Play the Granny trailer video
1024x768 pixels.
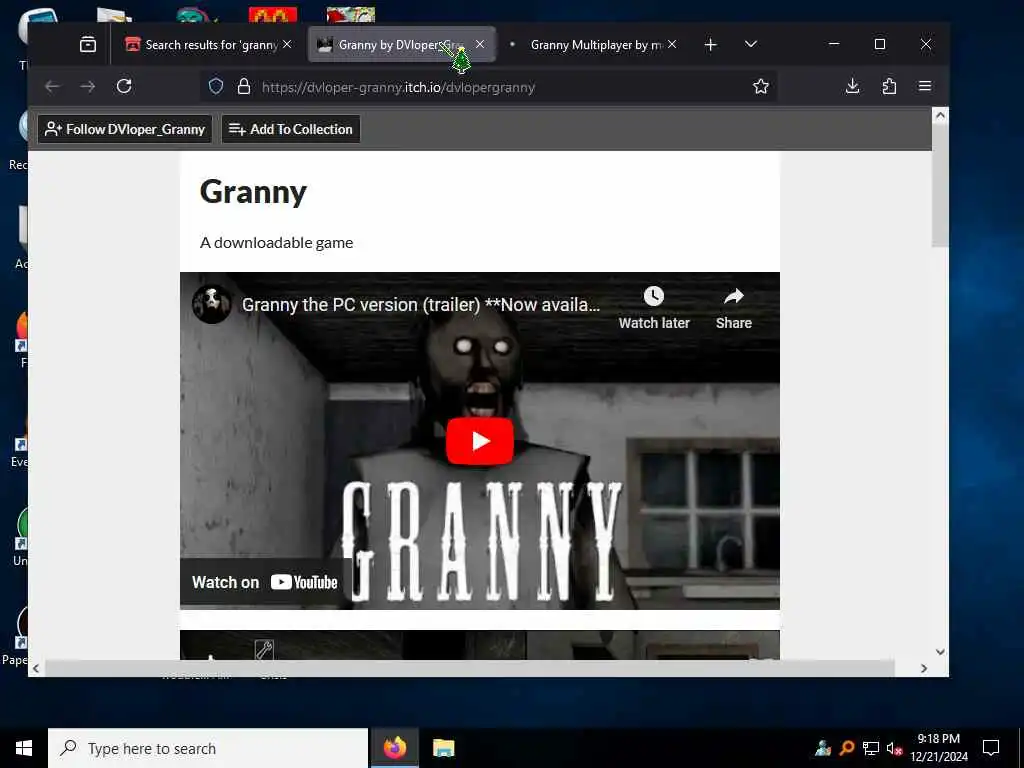tap(480, 441)
